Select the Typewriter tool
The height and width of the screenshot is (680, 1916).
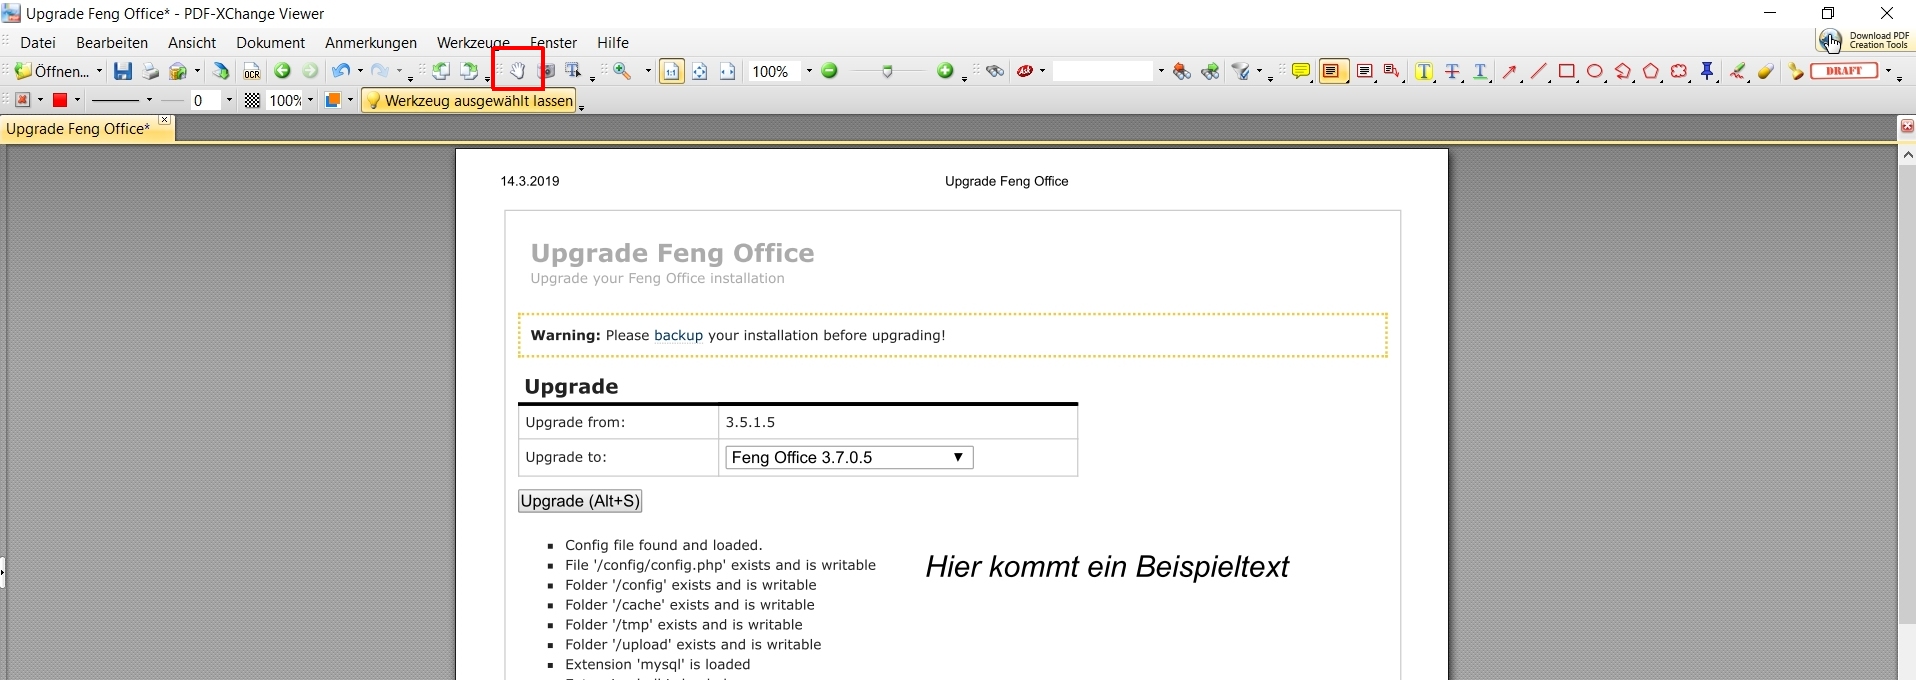[1333, 71]
